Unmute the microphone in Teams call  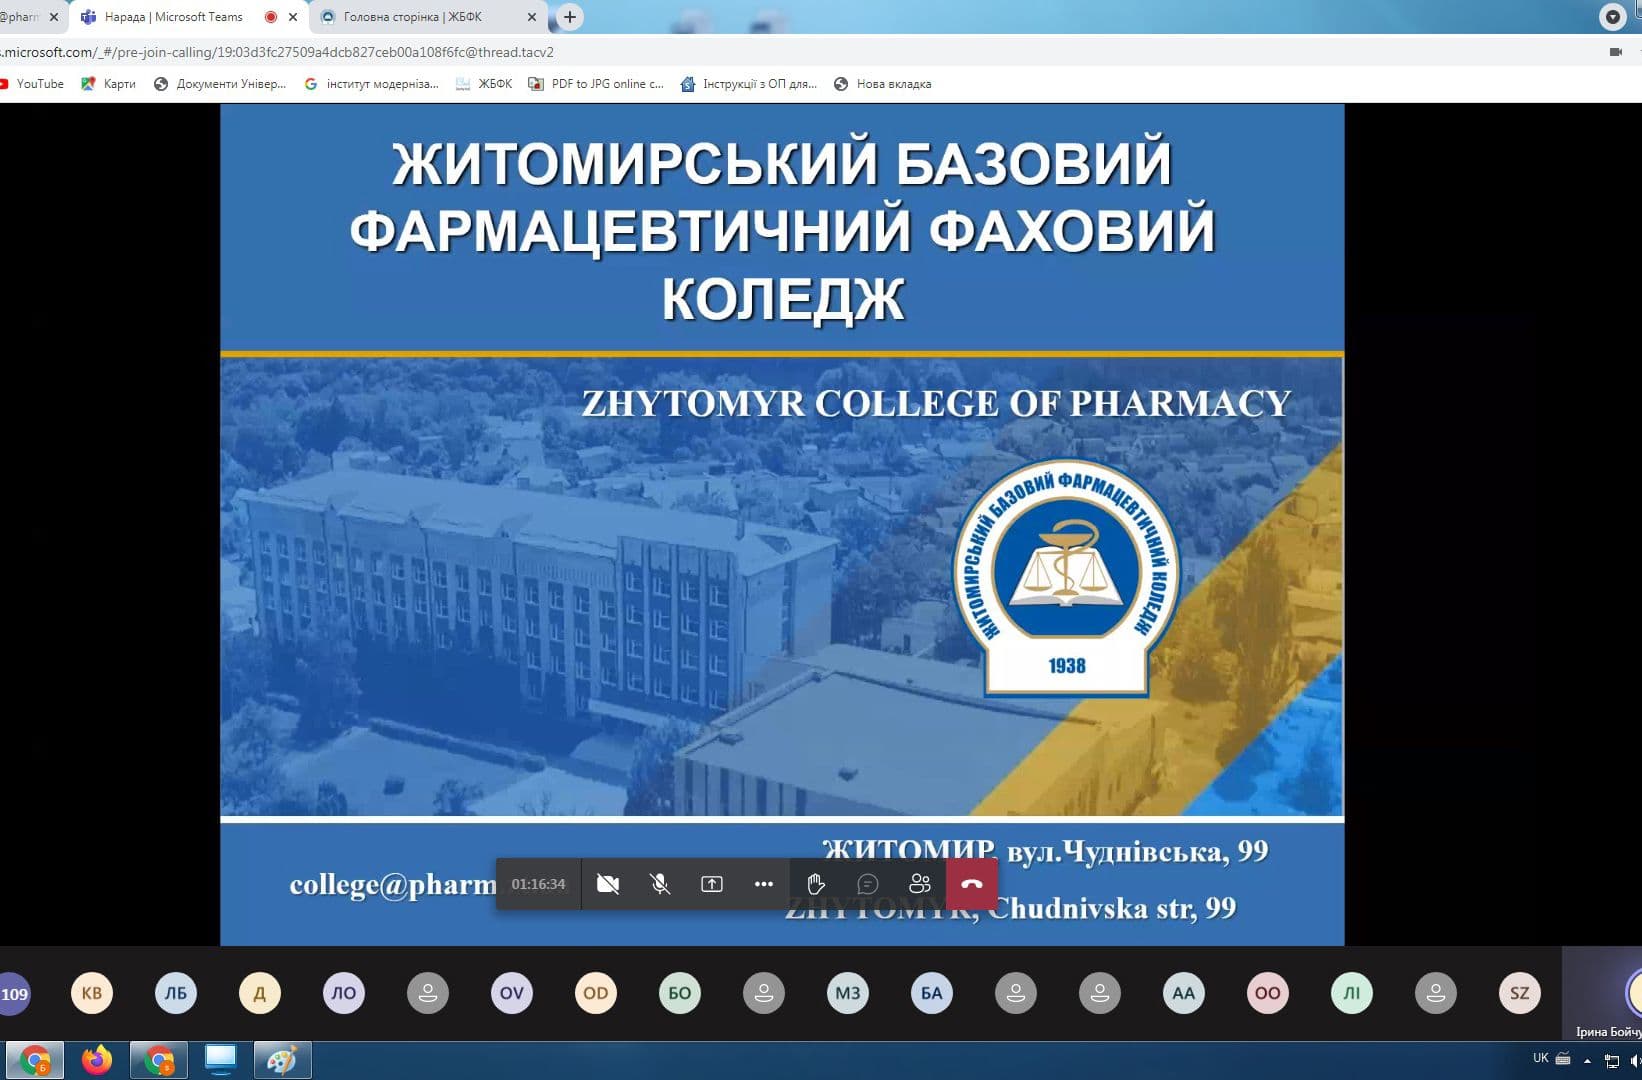coord(660,884)
